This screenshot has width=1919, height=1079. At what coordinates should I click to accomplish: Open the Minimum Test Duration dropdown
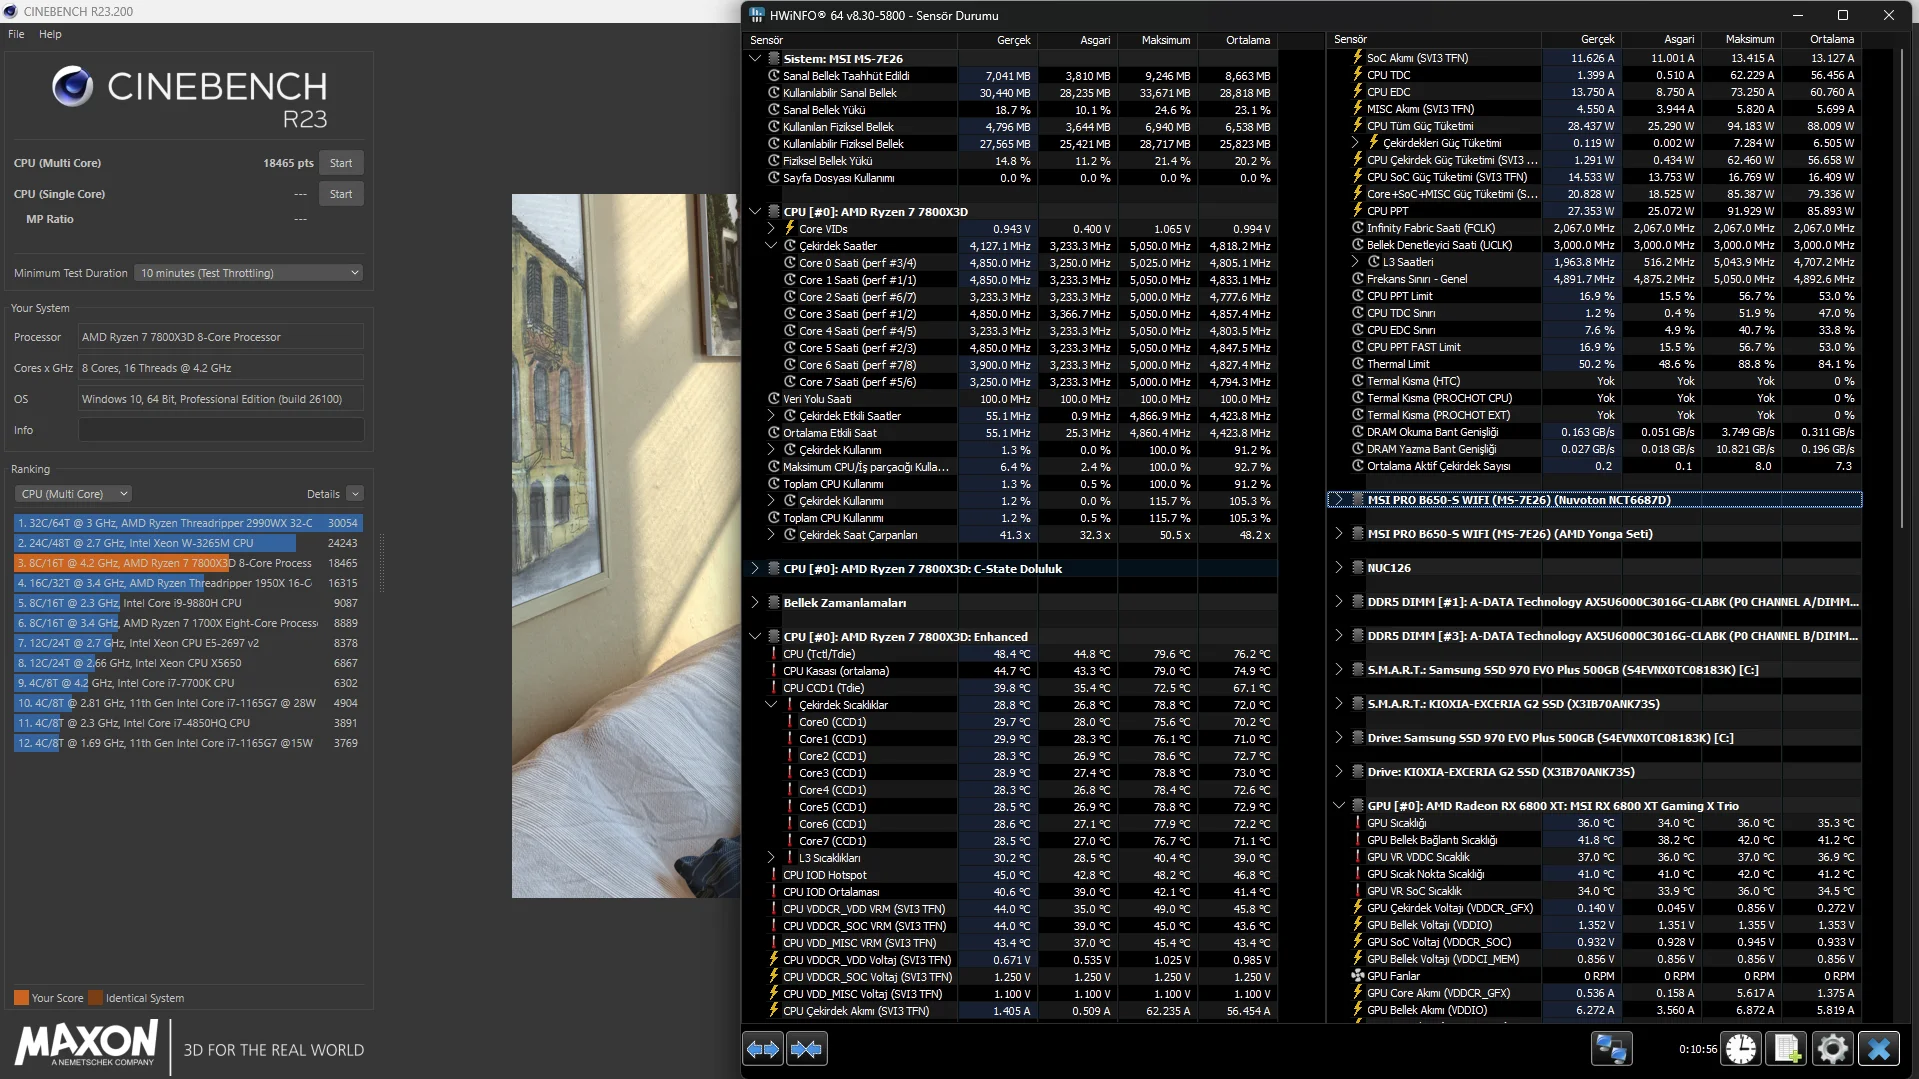pyautogui.click(x=249, y=273)
